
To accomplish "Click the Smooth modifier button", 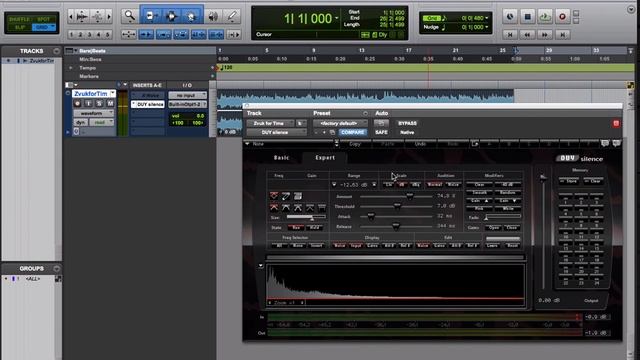I will (x=480, y=192).
